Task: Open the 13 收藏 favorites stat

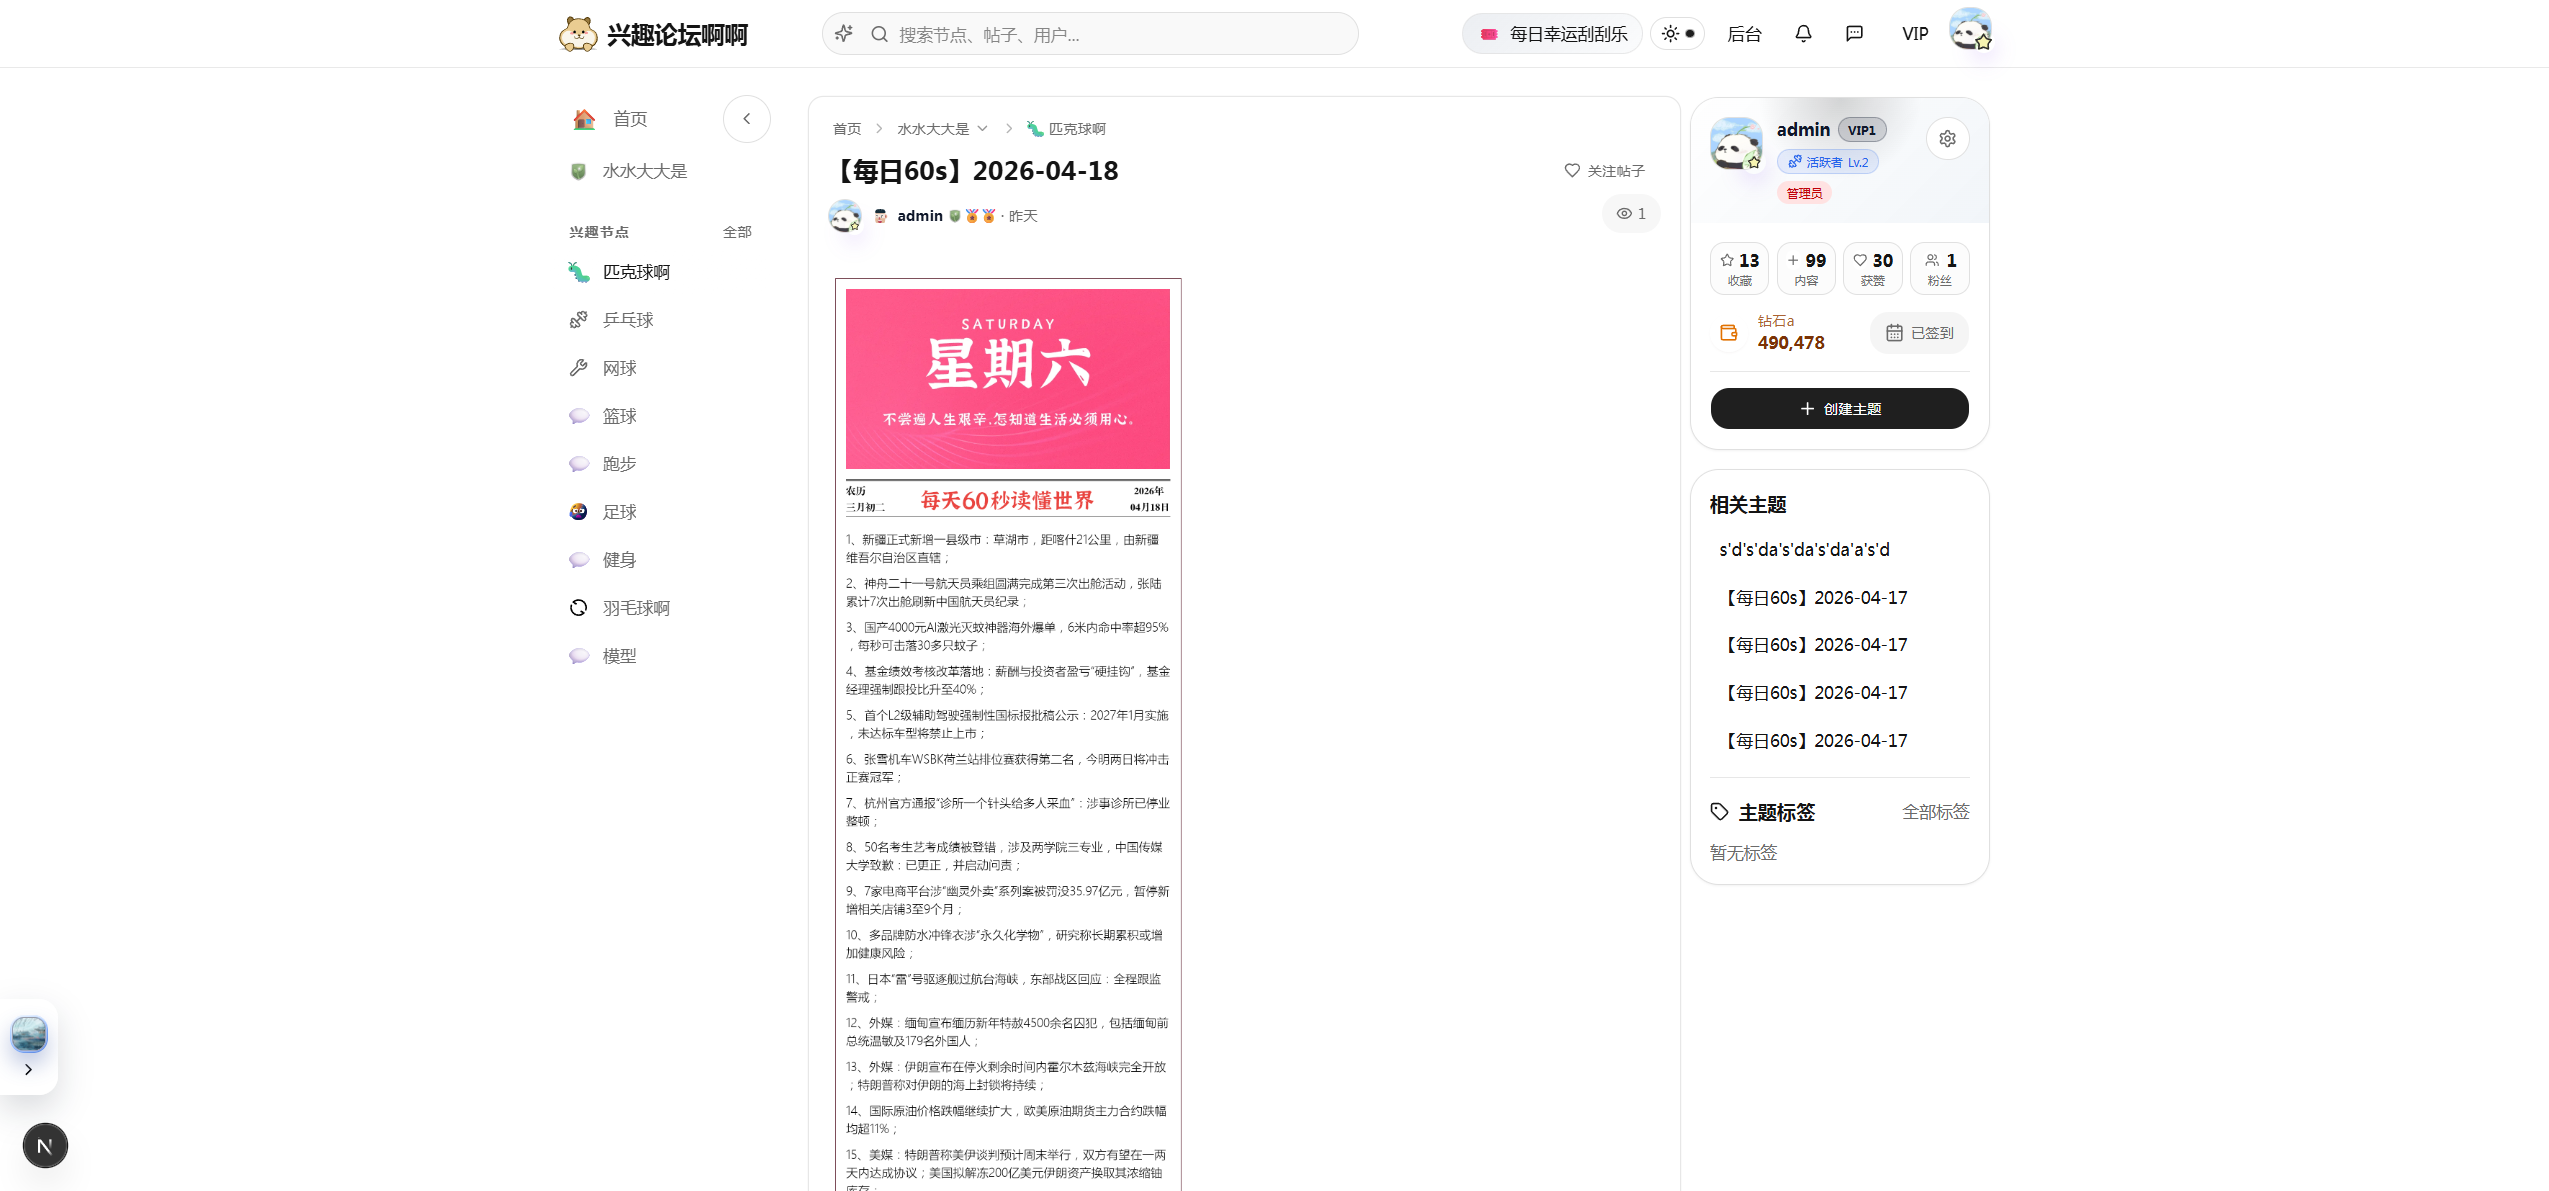Action: coord(1740,268)
